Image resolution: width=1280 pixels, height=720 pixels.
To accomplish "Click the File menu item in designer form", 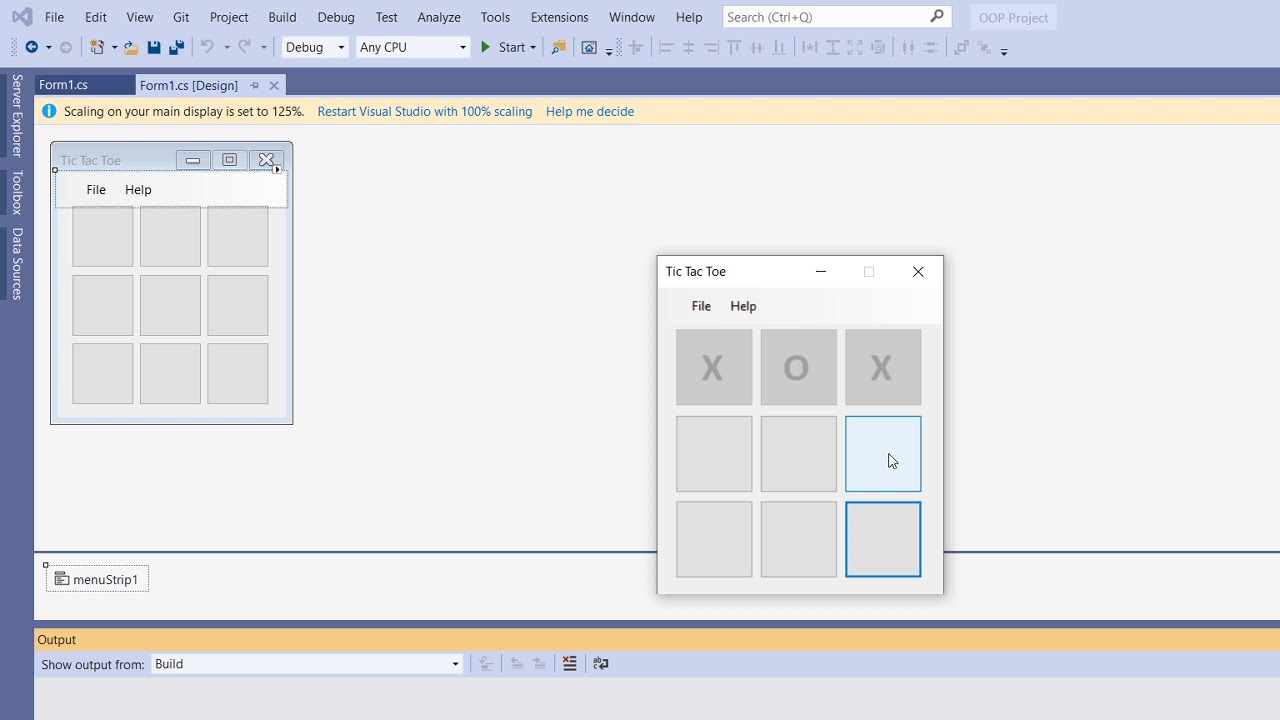I will coord(96,190).
